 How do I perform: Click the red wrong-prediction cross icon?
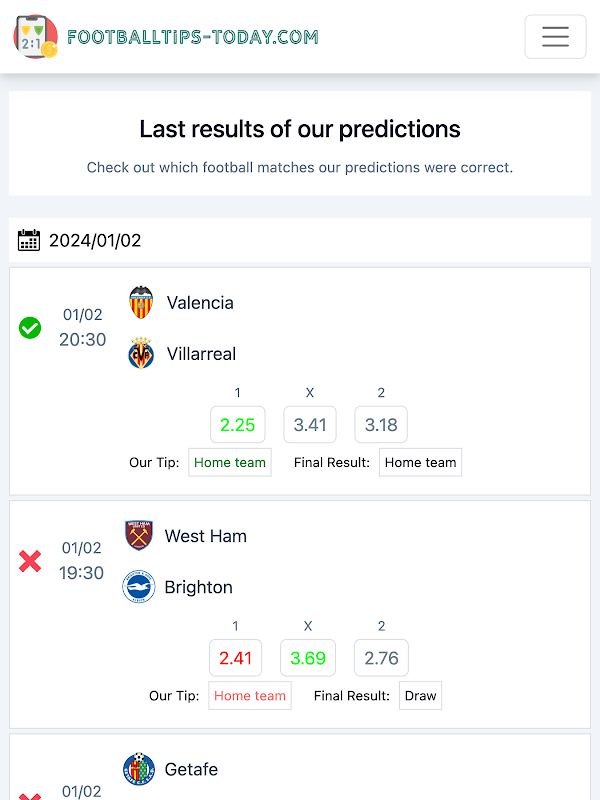pyautogui.click(x=30, y=561)
